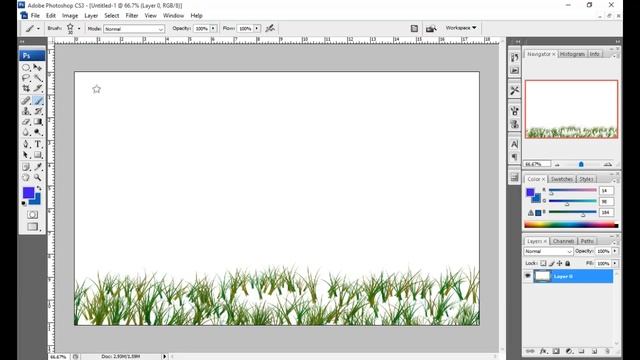Image resolution: width=640 pixels, height=360 pixels.
Task: Select the Zoom tool
Action: pyautogui.click(x=38, y=178)
